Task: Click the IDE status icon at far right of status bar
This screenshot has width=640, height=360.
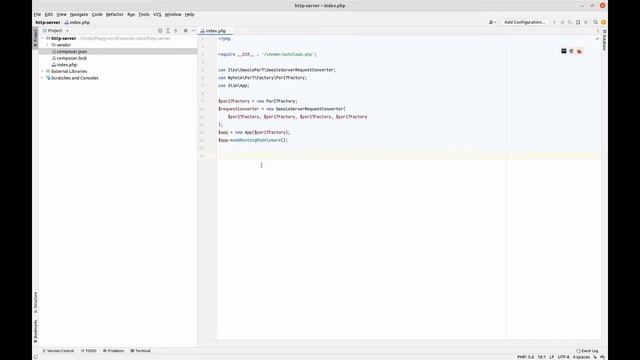Action: tap(602, 357)
